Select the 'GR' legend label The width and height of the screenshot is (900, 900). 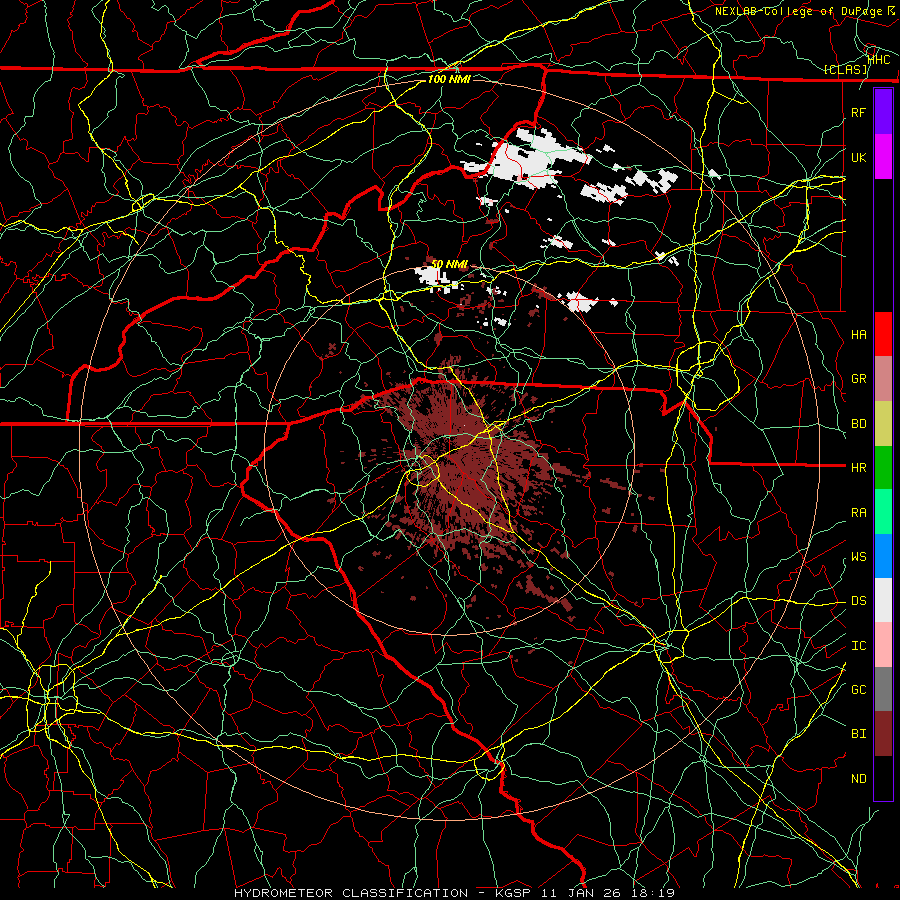pyautogui.click(x=858, y=379)
